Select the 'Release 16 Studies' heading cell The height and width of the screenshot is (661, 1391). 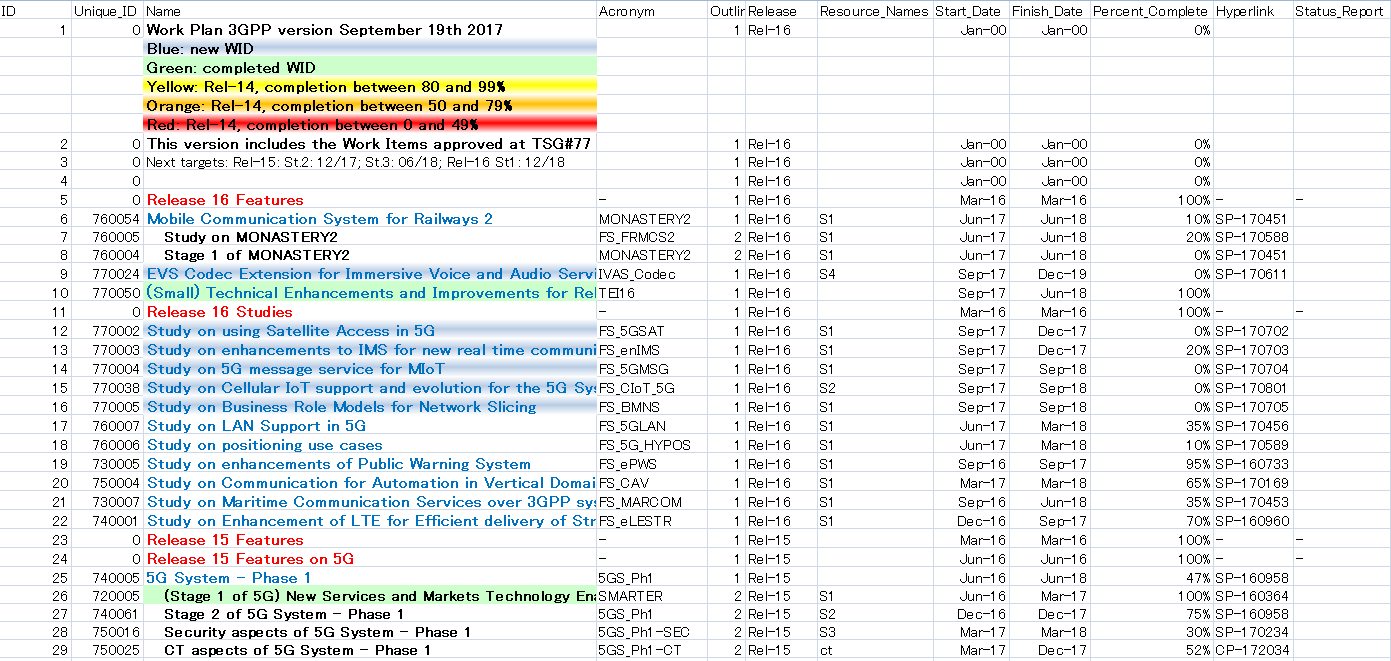coord(370,312)
